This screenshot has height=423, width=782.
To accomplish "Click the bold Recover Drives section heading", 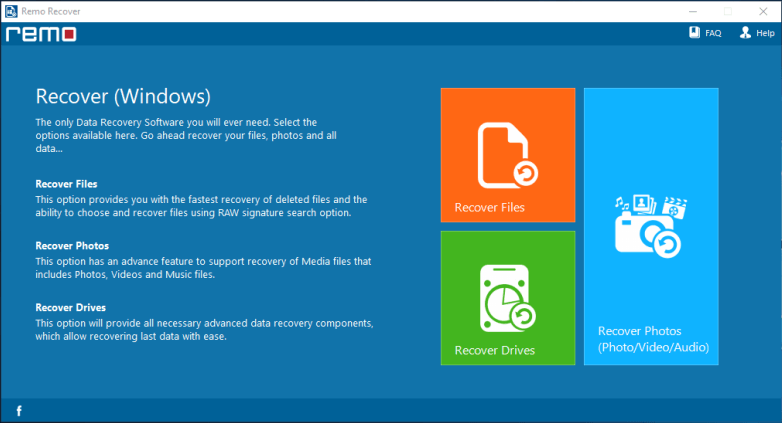I will (70, 308).
